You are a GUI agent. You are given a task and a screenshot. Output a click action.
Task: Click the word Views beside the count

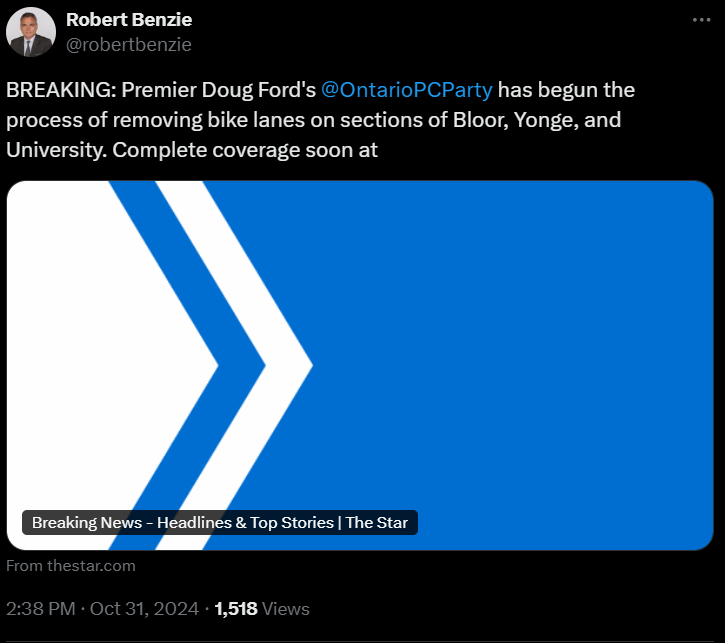click(x=287, y=608)
